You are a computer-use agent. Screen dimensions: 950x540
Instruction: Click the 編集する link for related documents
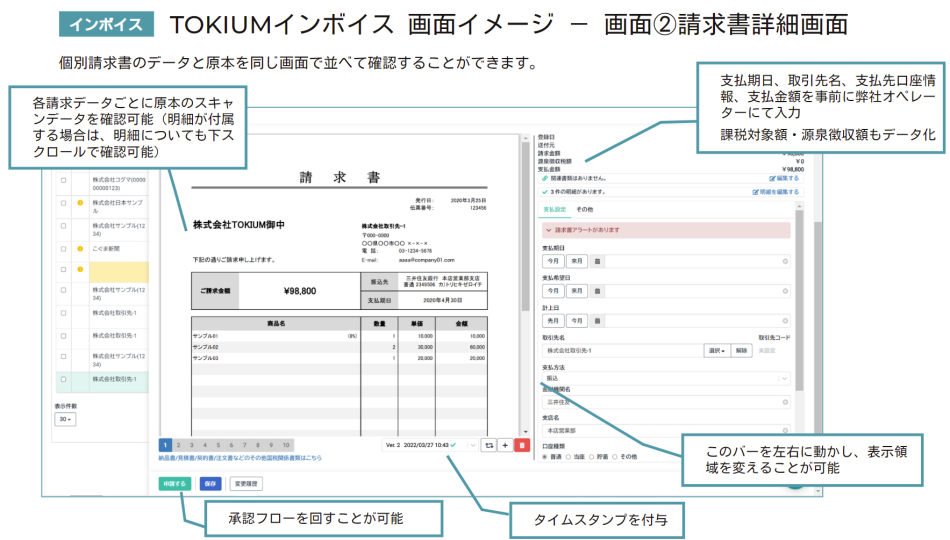click(x=784, y=178)
